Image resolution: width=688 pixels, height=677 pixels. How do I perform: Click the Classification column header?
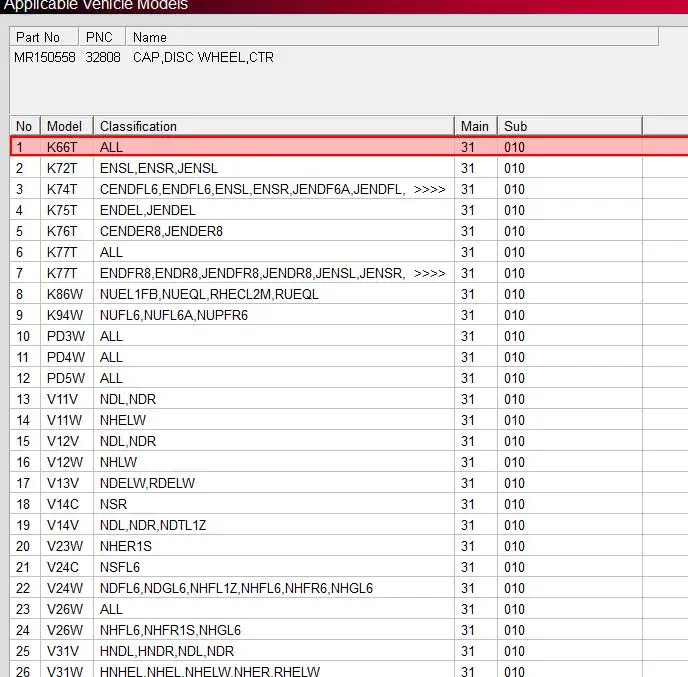click(273, 126)
